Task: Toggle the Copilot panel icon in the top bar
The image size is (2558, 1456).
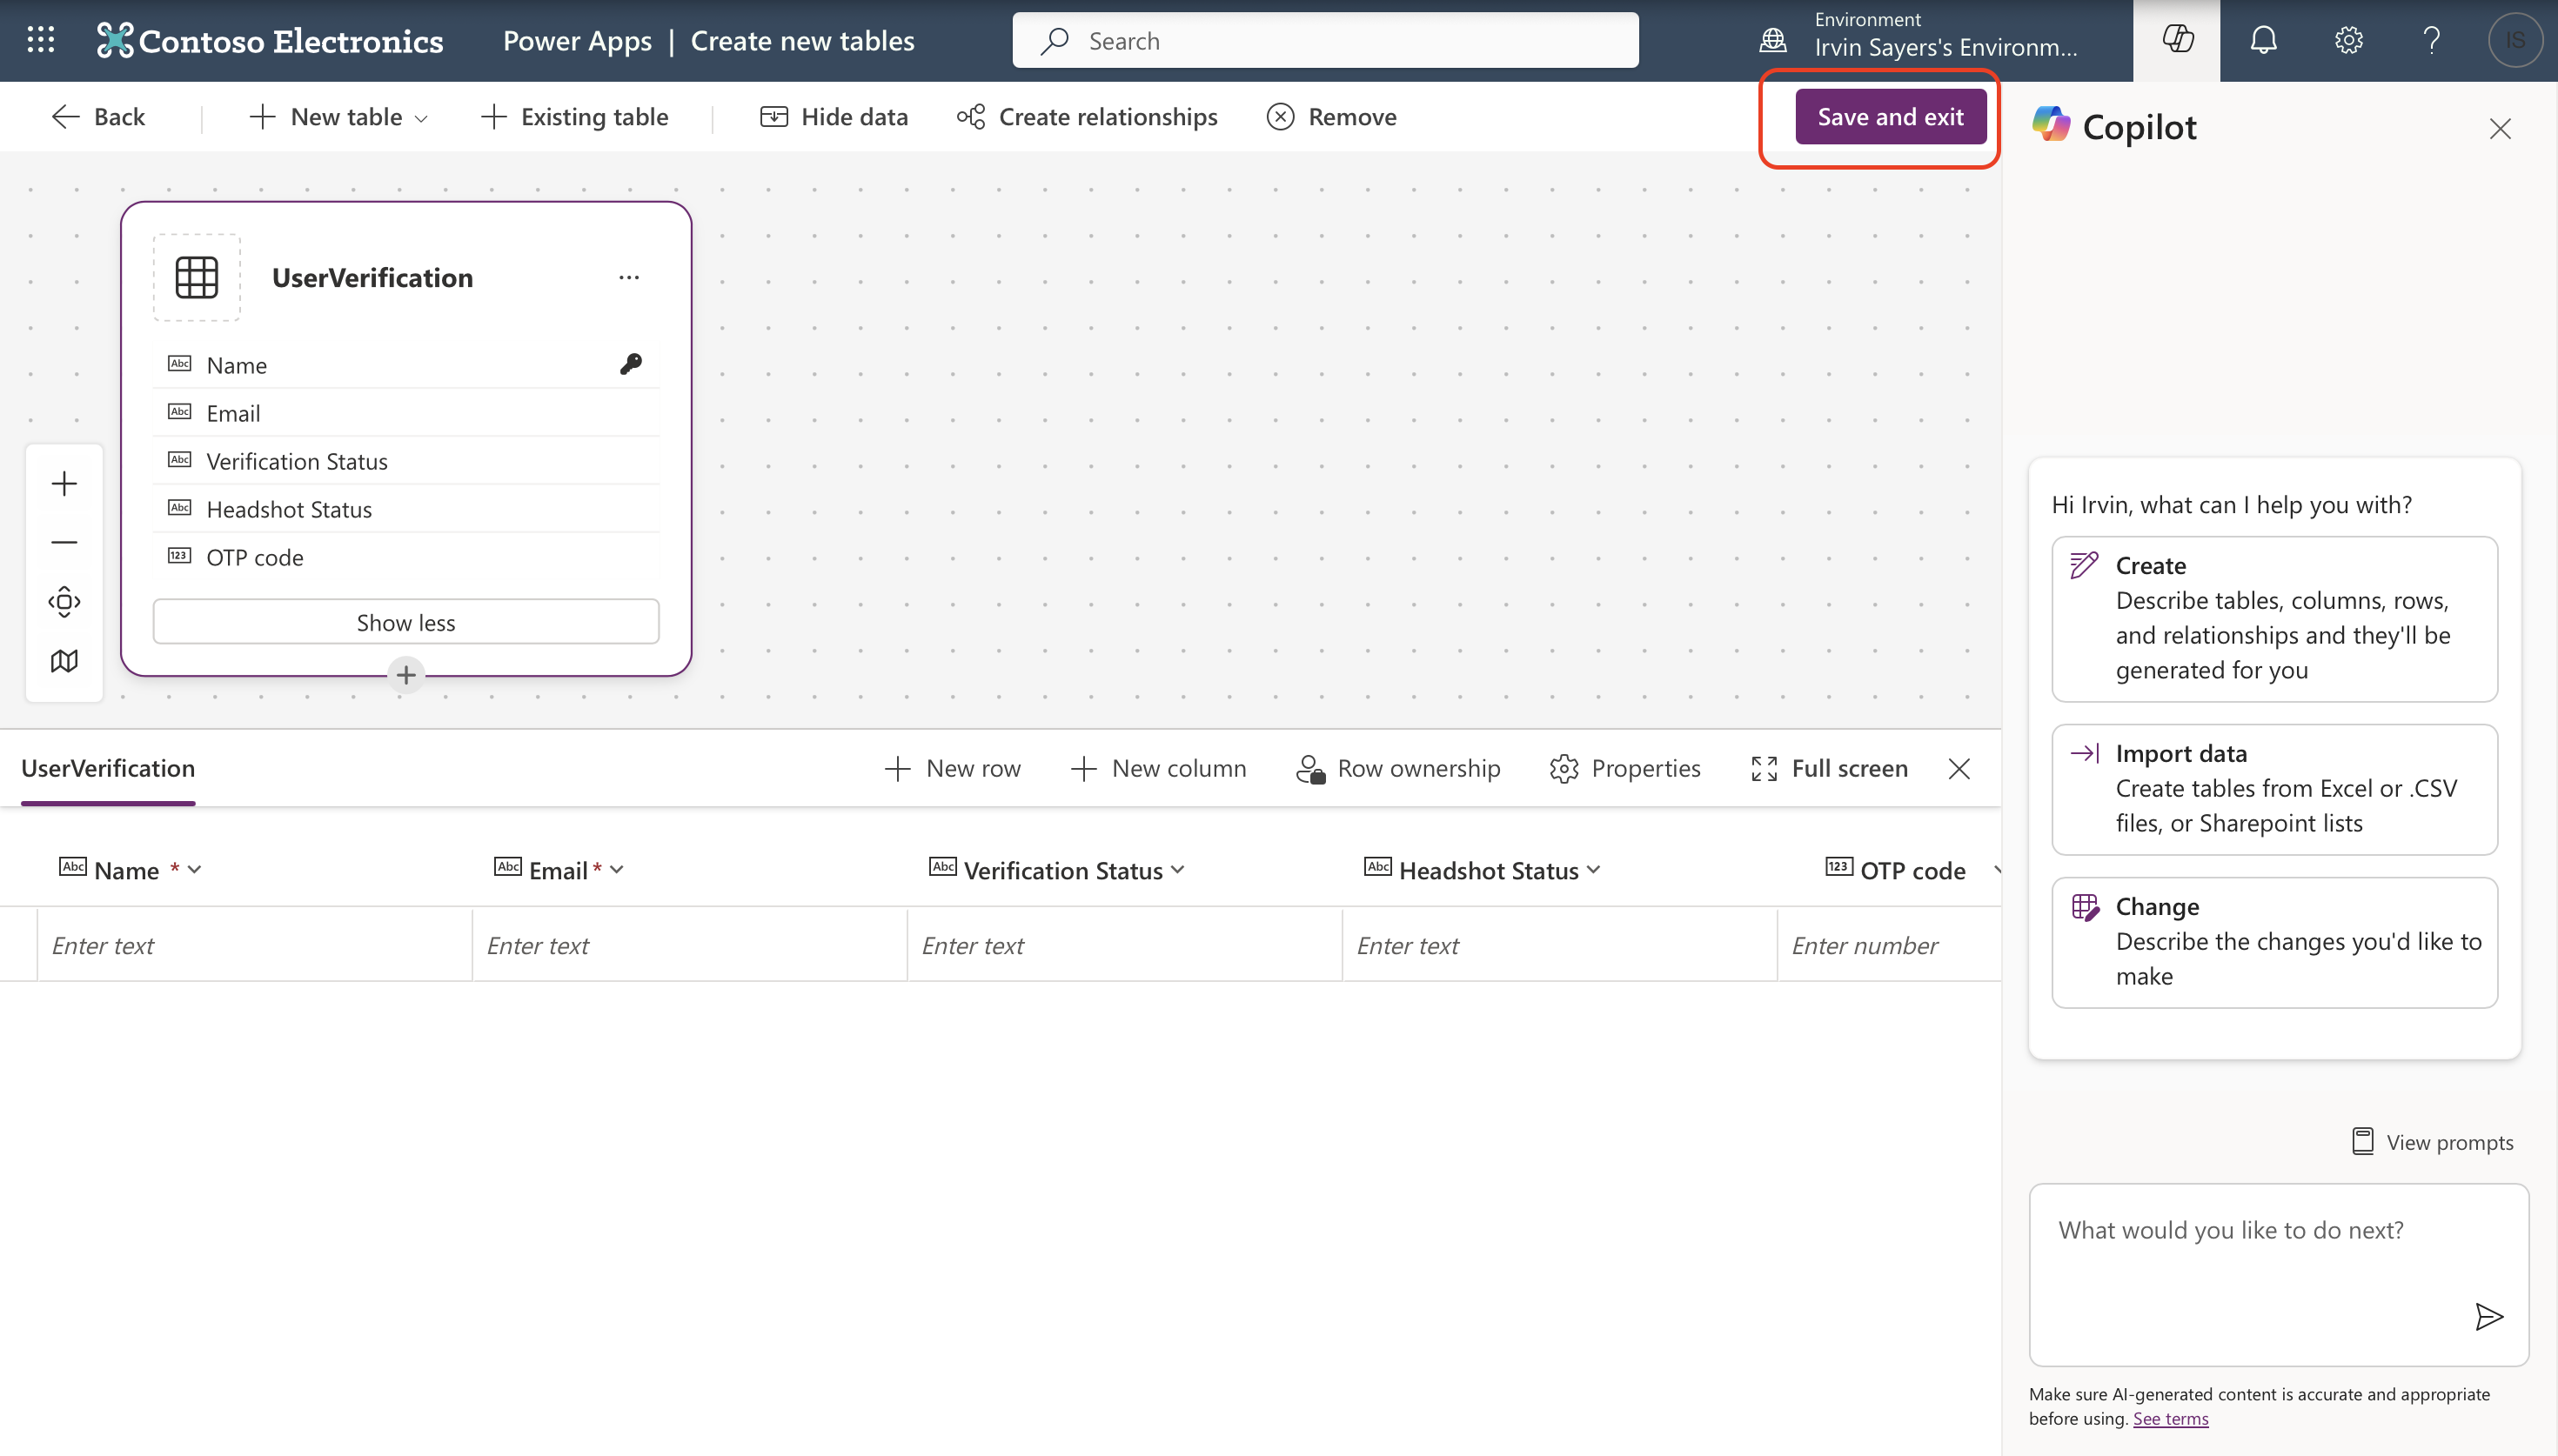Action: pyautogui.click(x=2177, y=40)
